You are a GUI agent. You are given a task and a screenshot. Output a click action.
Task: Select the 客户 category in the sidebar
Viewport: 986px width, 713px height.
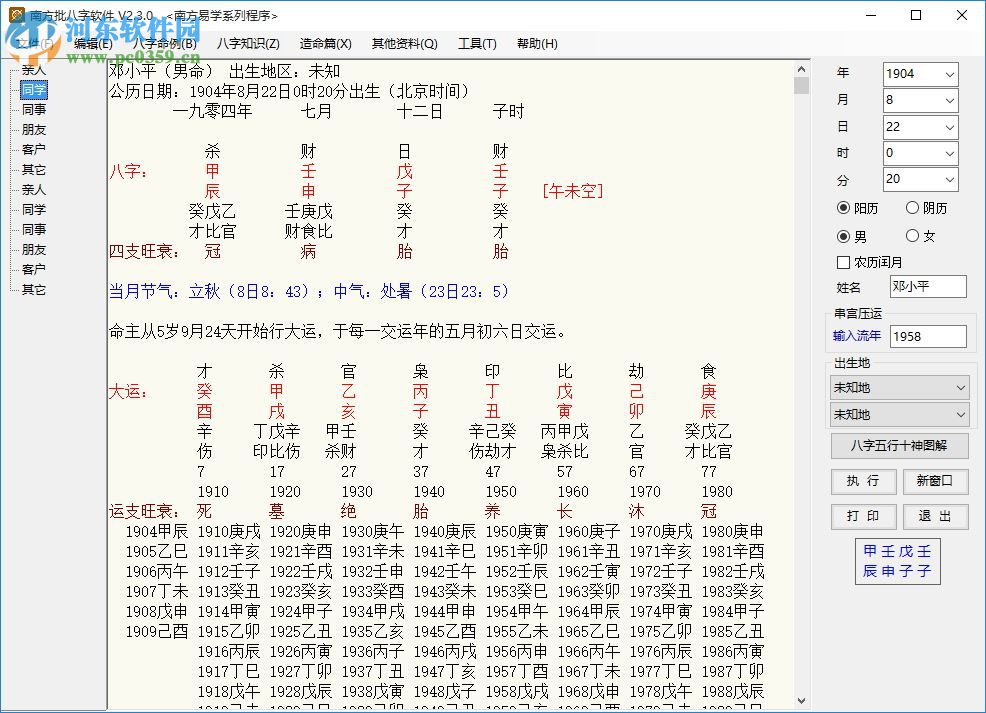(33, 149)
